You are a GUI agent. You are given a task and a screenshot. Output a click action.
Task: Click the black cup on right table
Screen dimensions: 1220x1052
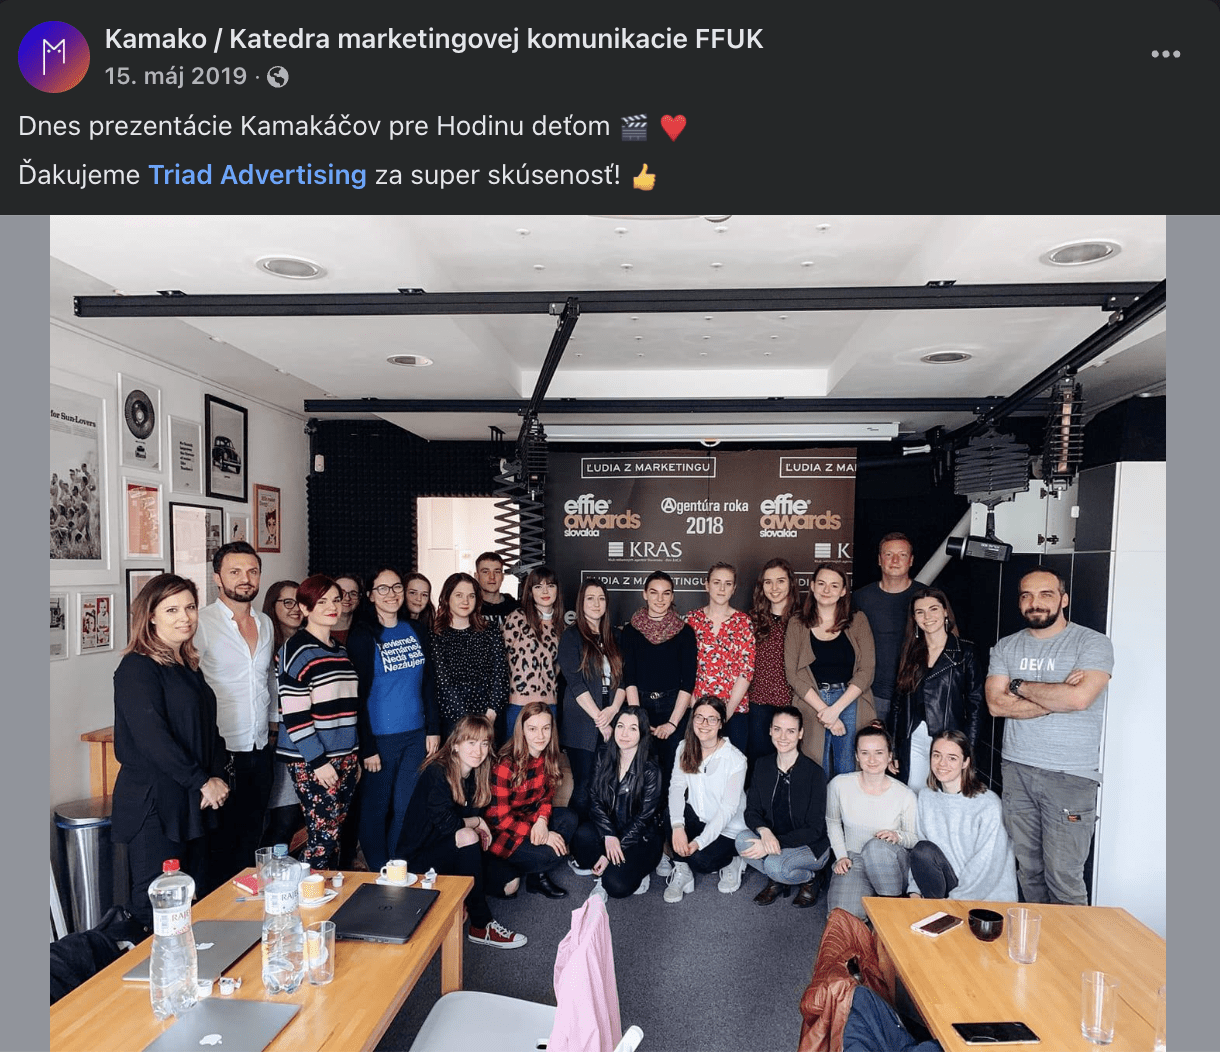tap(985, 924)
